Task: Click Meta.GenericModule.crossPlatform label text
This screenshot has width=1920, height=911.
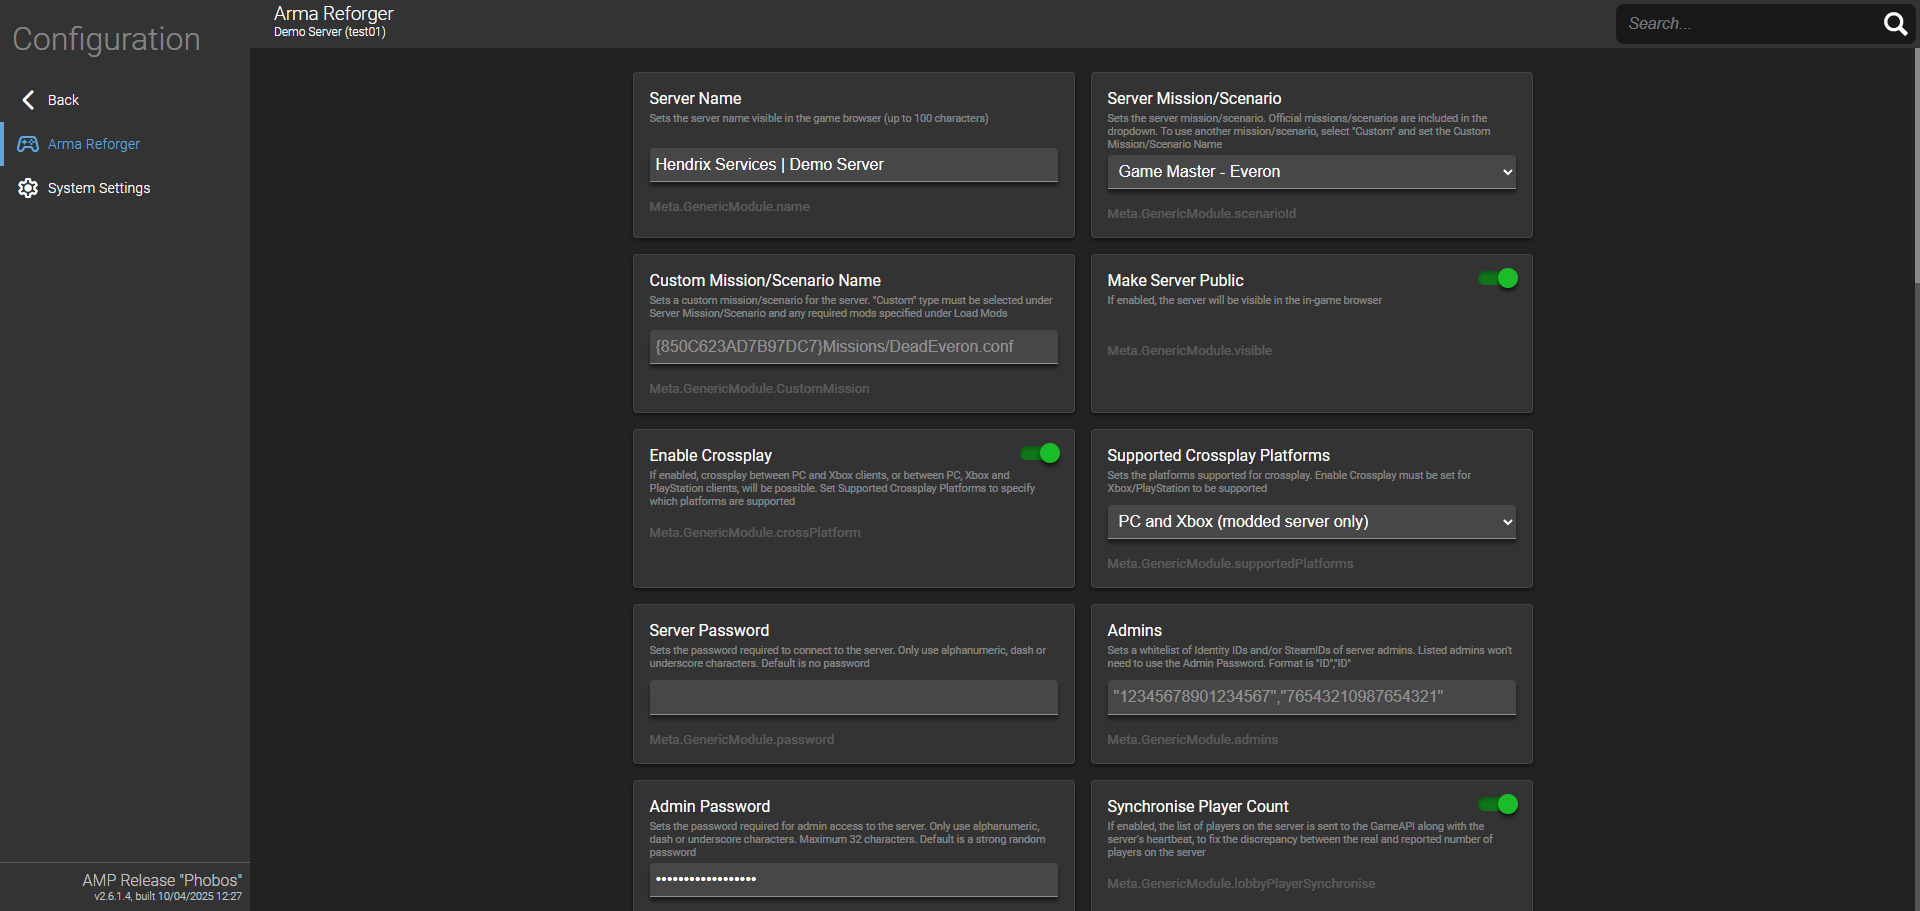Action: point(755,533)
